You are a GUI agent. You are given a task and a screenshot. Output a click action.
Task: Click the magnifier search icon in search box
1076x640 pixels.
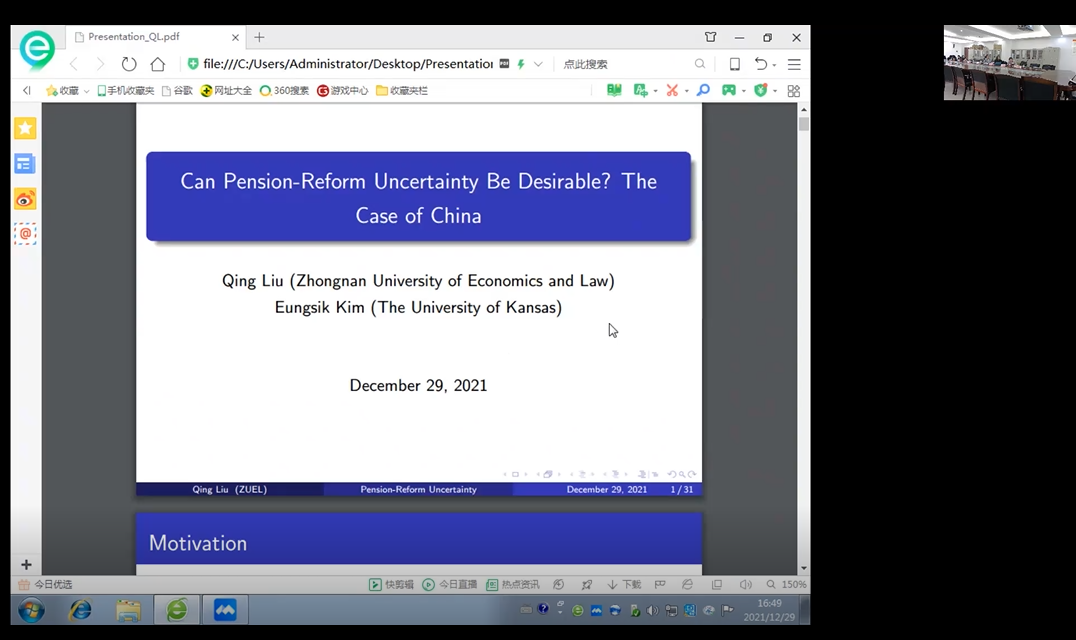pos(700,64)
